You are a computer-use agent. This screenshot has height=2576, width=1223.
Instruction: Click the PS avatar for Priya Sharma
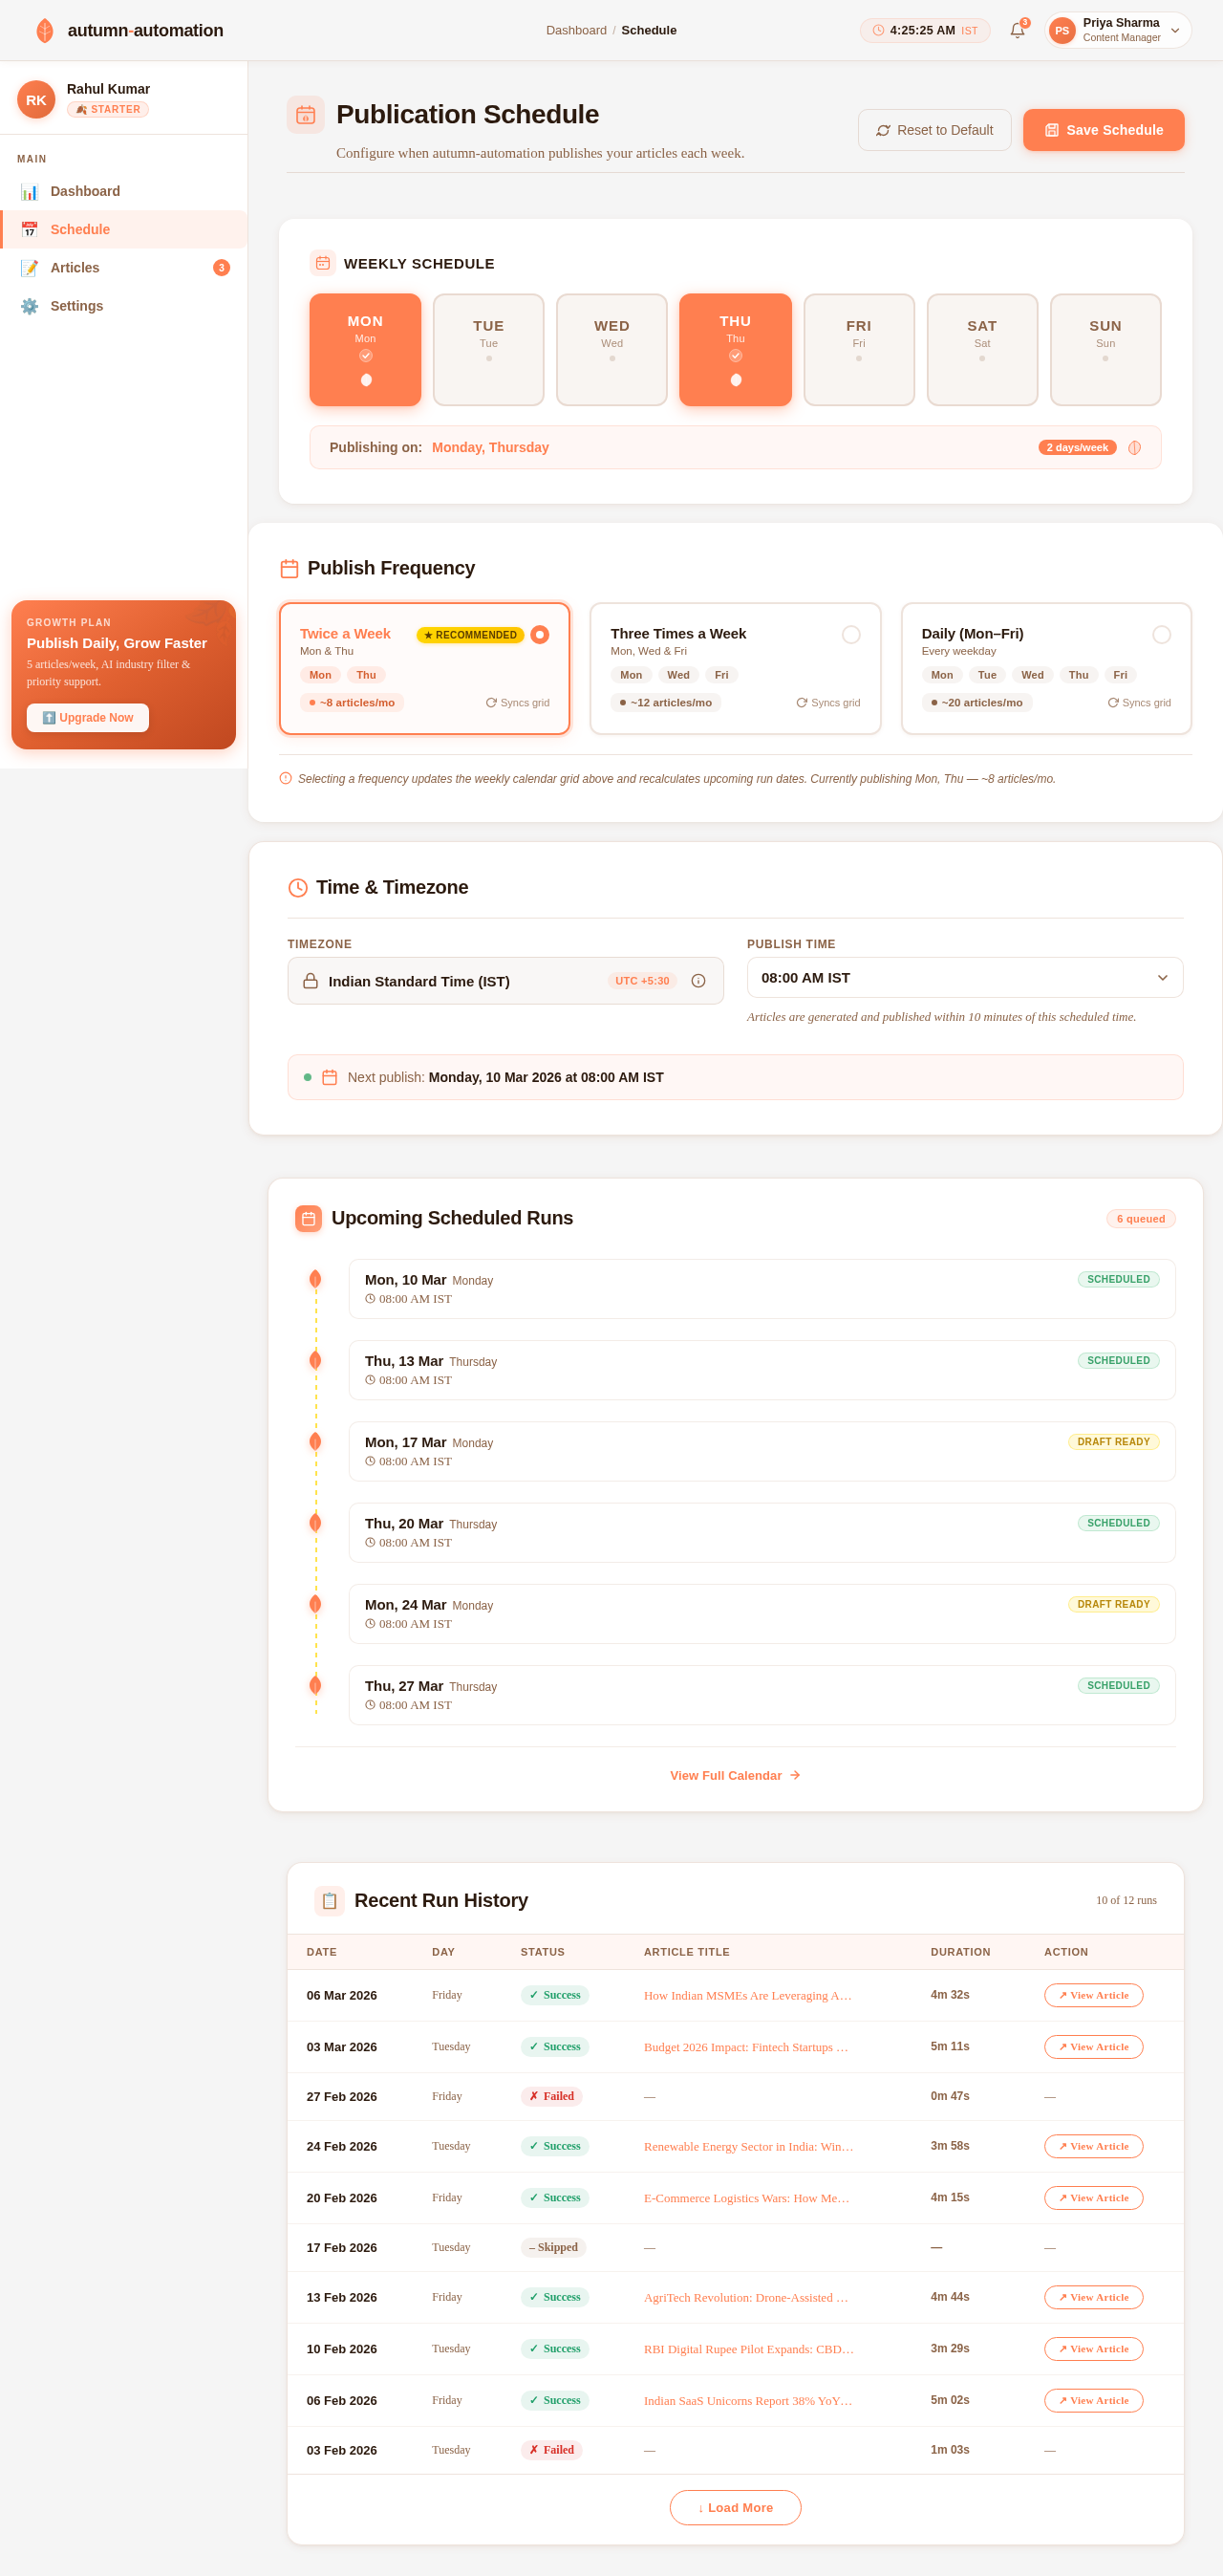pos(1062,30)
